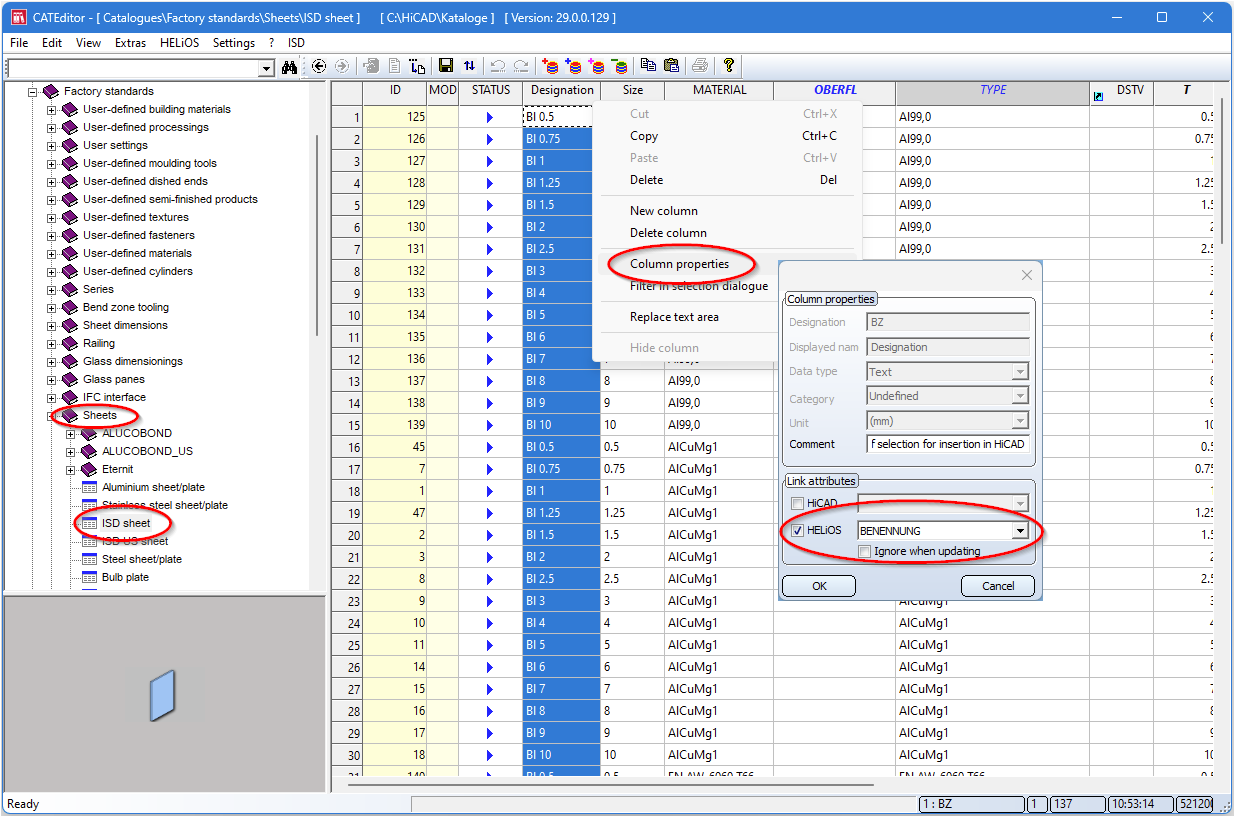Expand the ALUCOBOND tree node
Screen dimensions: 1234x816
pos(71,434)
